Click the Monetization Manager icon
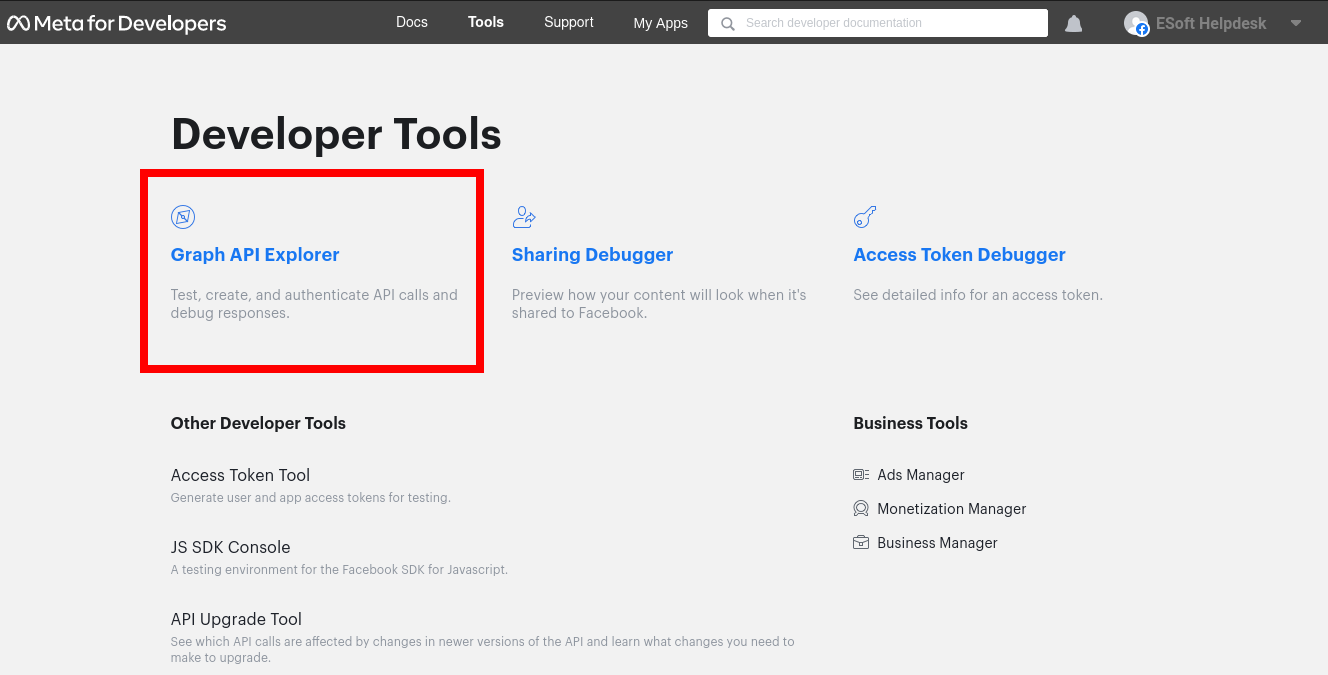Image resolution: width=1328 pixels, height=675 pixels. [861, 509]
